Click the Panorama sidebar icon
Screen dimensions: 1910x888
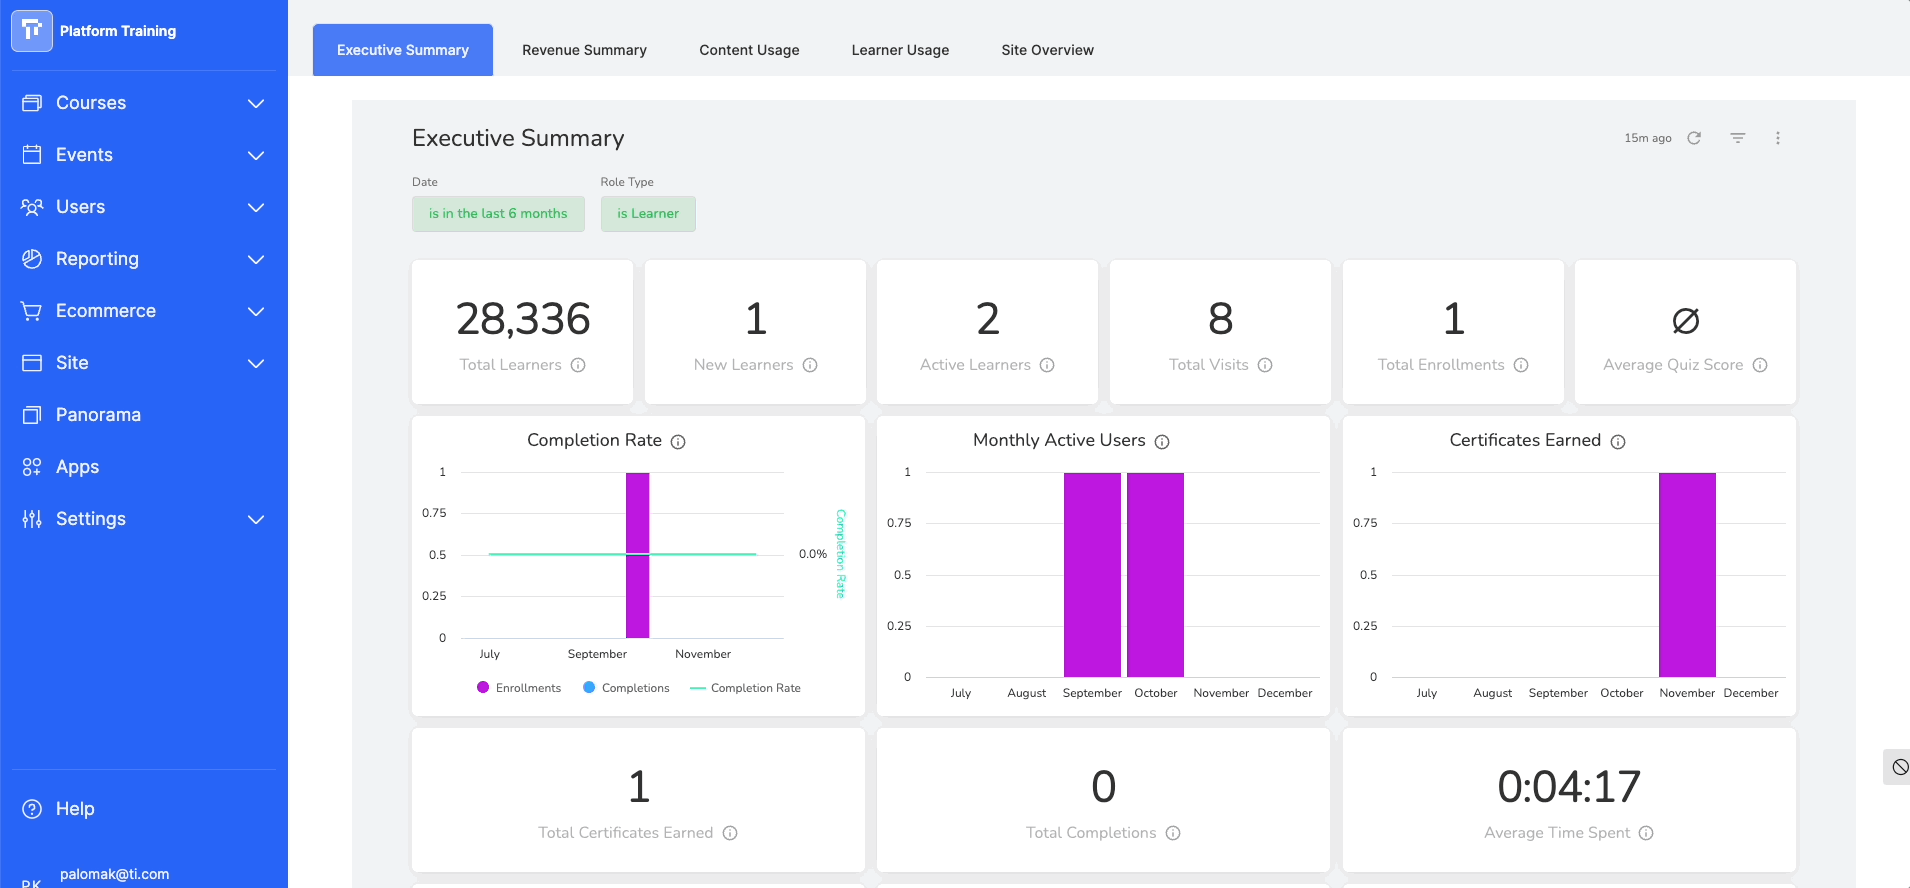coord(32,415)
